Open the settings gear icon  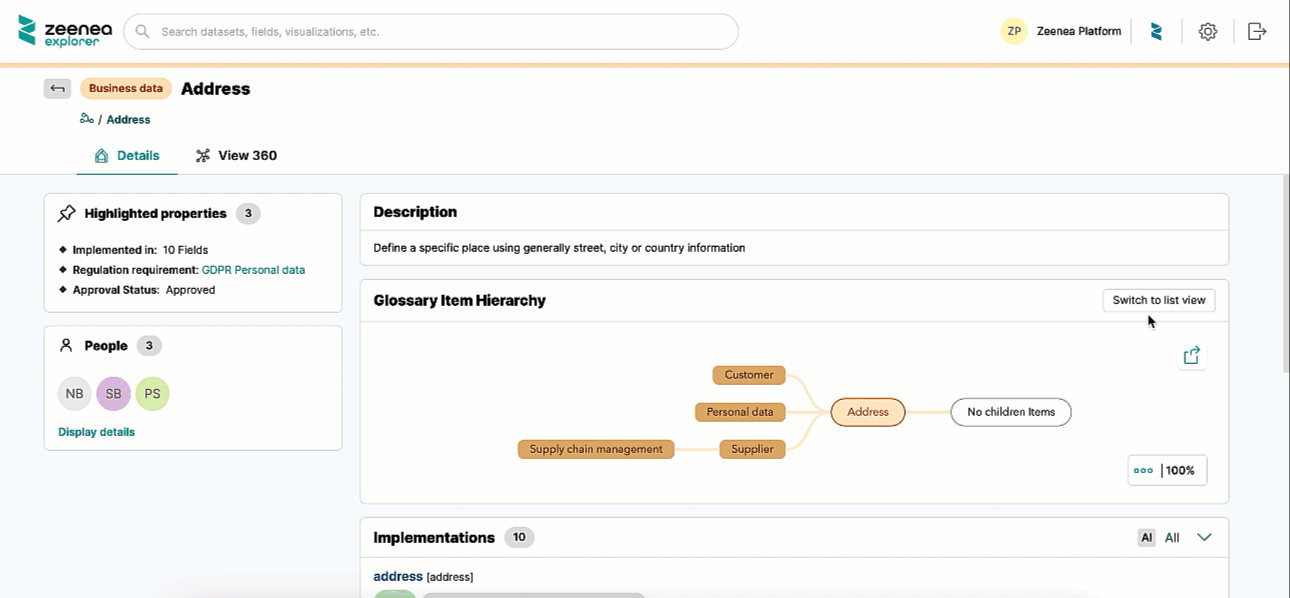(1207, 32)
